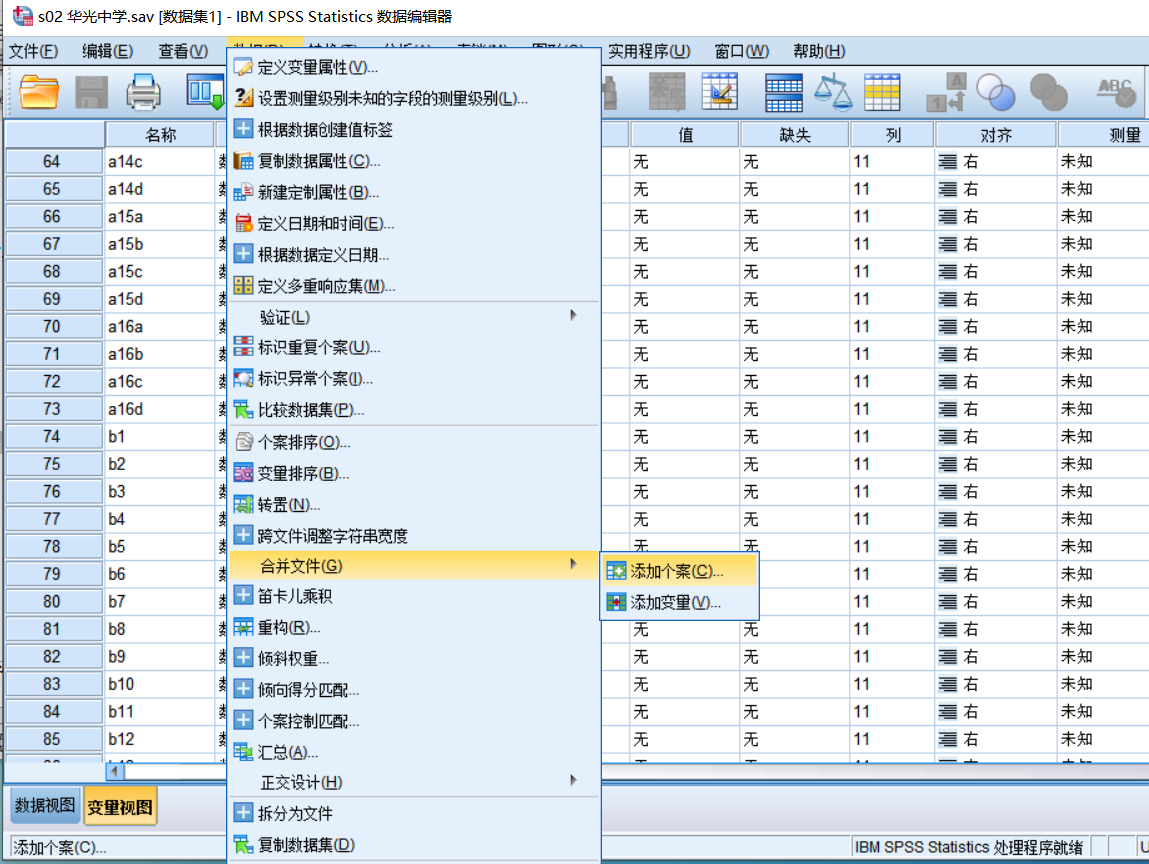Click the chart editor toolbar icon
The width and height of the screenshot is (1149, 864).
click(720, 92)
